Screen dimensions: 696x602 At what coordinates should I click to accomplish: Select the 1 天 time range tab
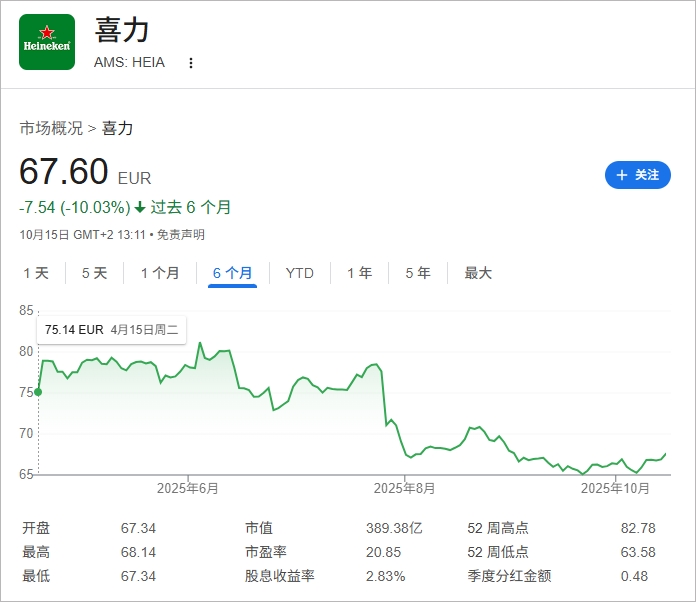(35, 273)
